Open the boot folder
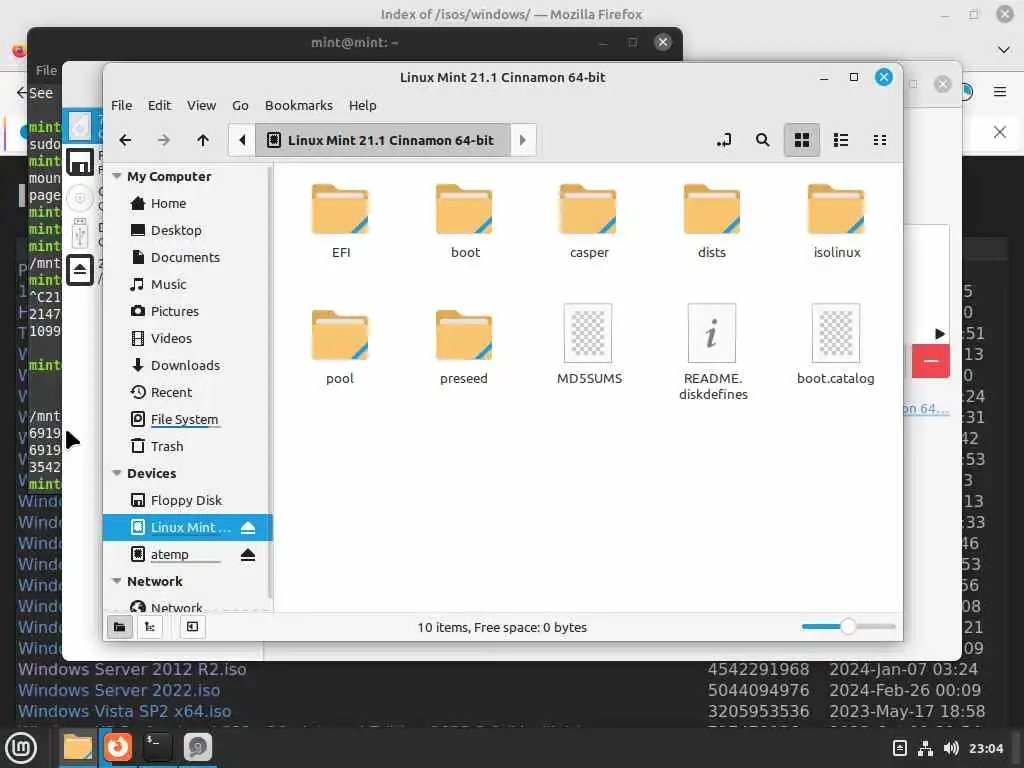The image size is (1024, 768). (x=464, y=221)
